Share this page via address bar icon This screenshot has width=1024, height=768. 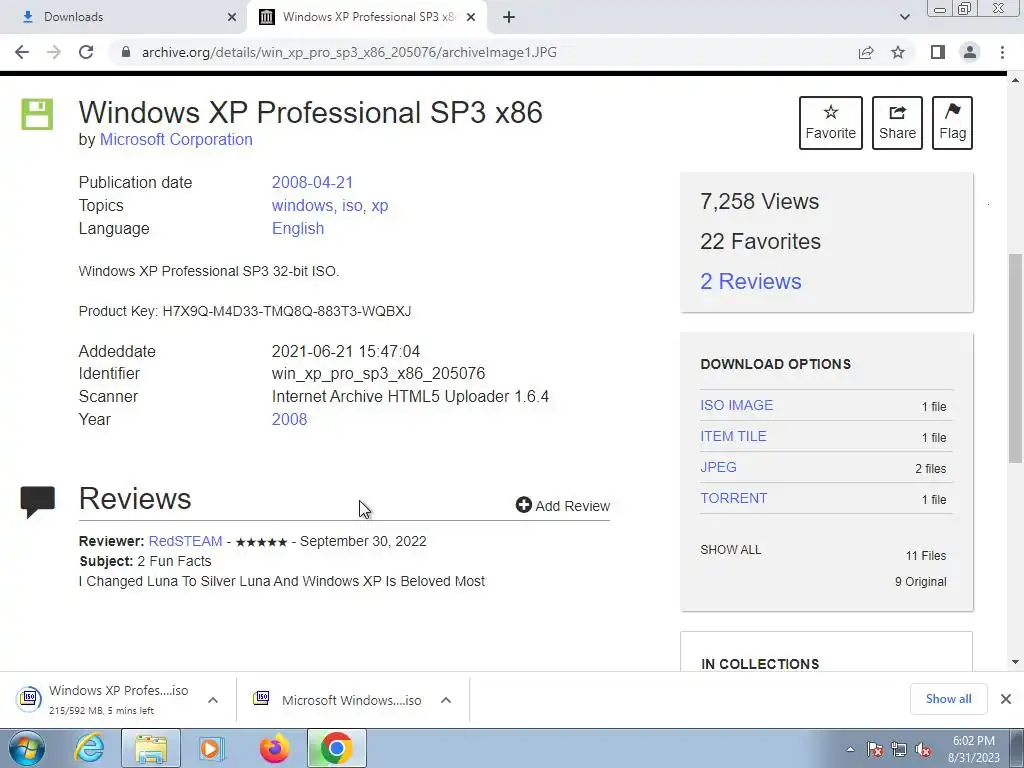coord(866,52)
